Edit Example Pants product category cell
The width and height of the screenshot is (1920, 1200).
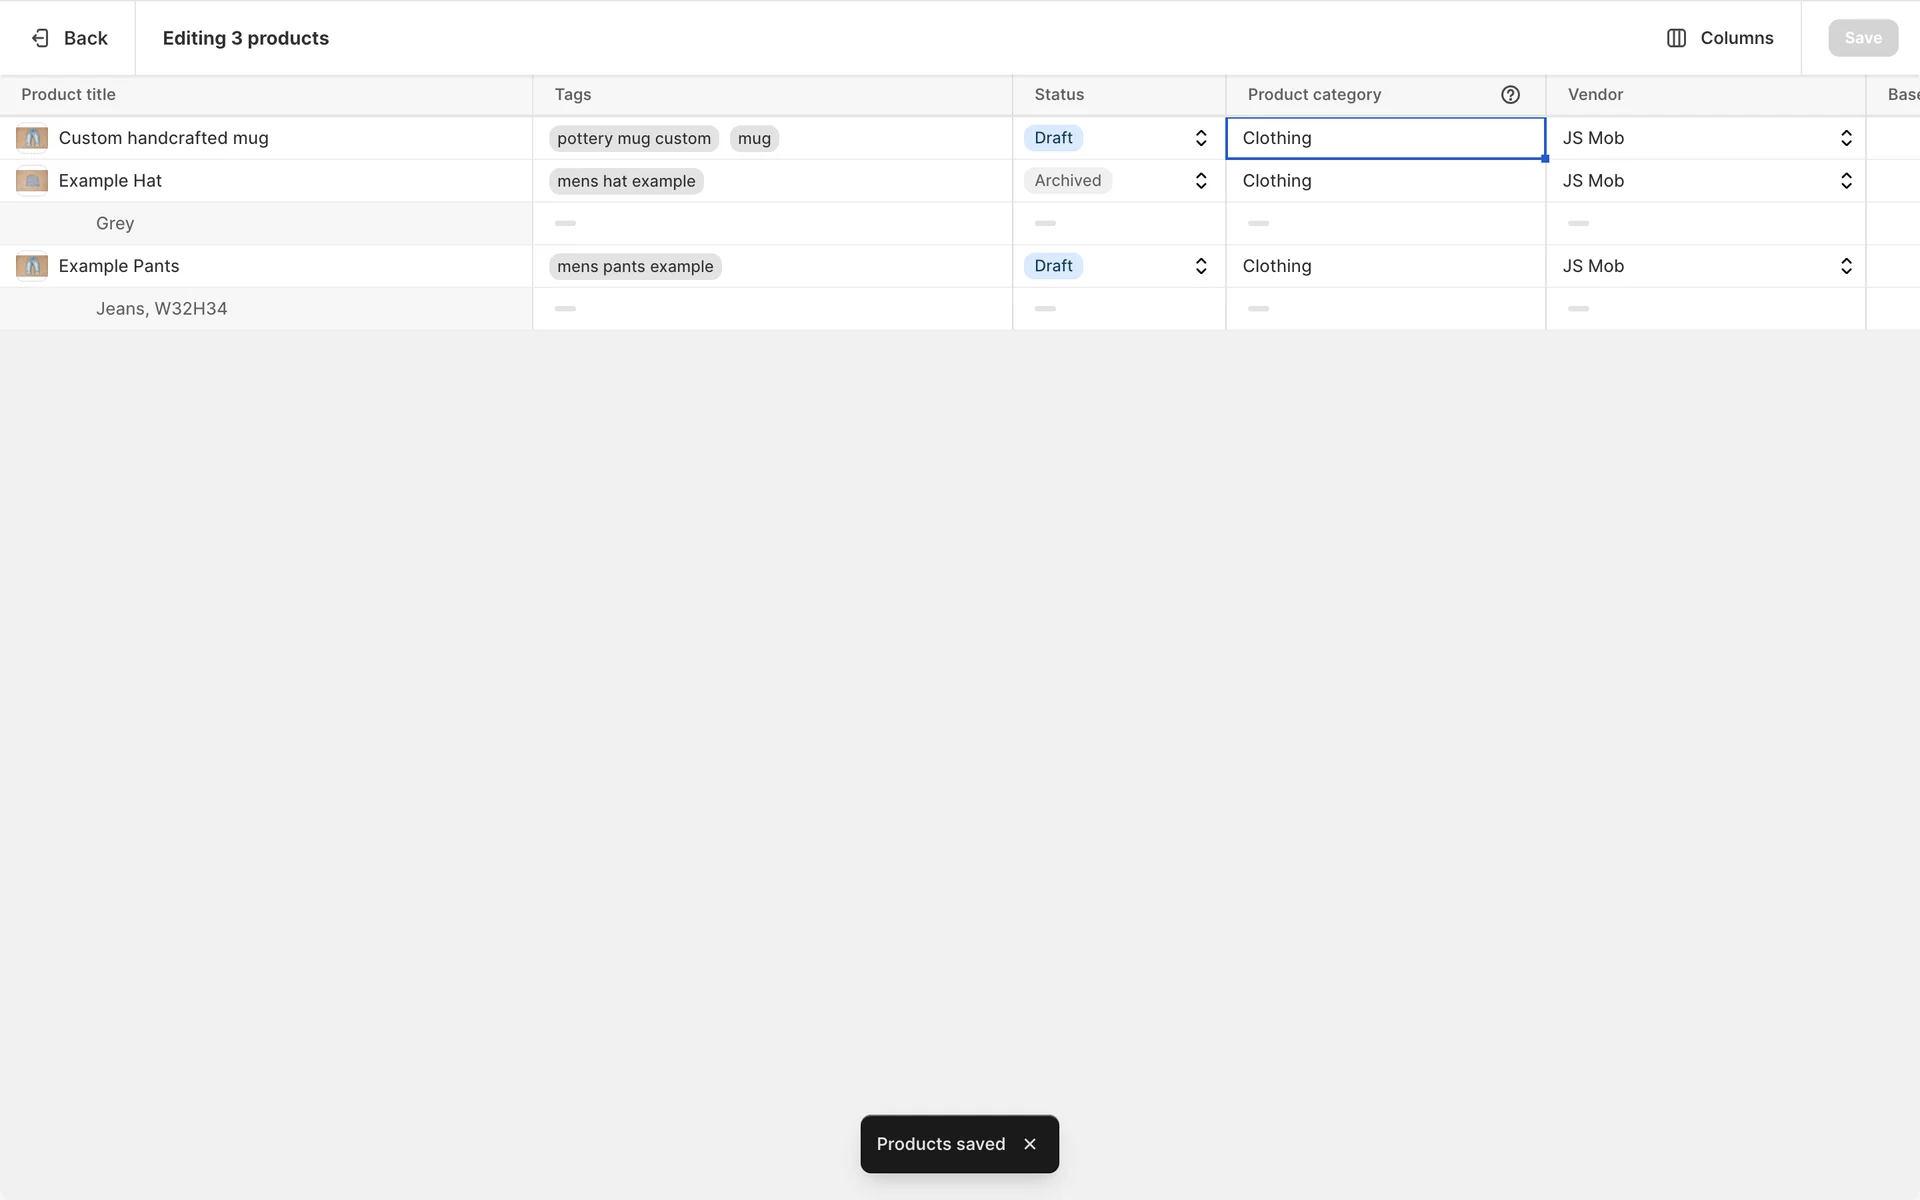[x=1384, y=266]
